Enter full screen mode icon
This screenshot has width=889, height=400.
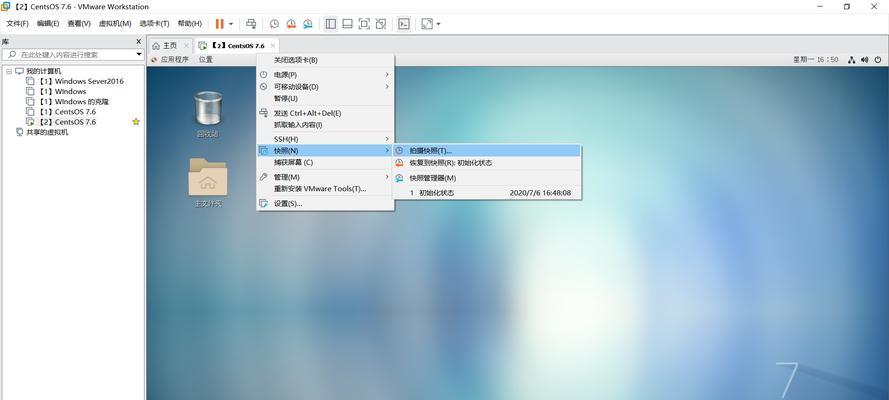click(365, 24)
